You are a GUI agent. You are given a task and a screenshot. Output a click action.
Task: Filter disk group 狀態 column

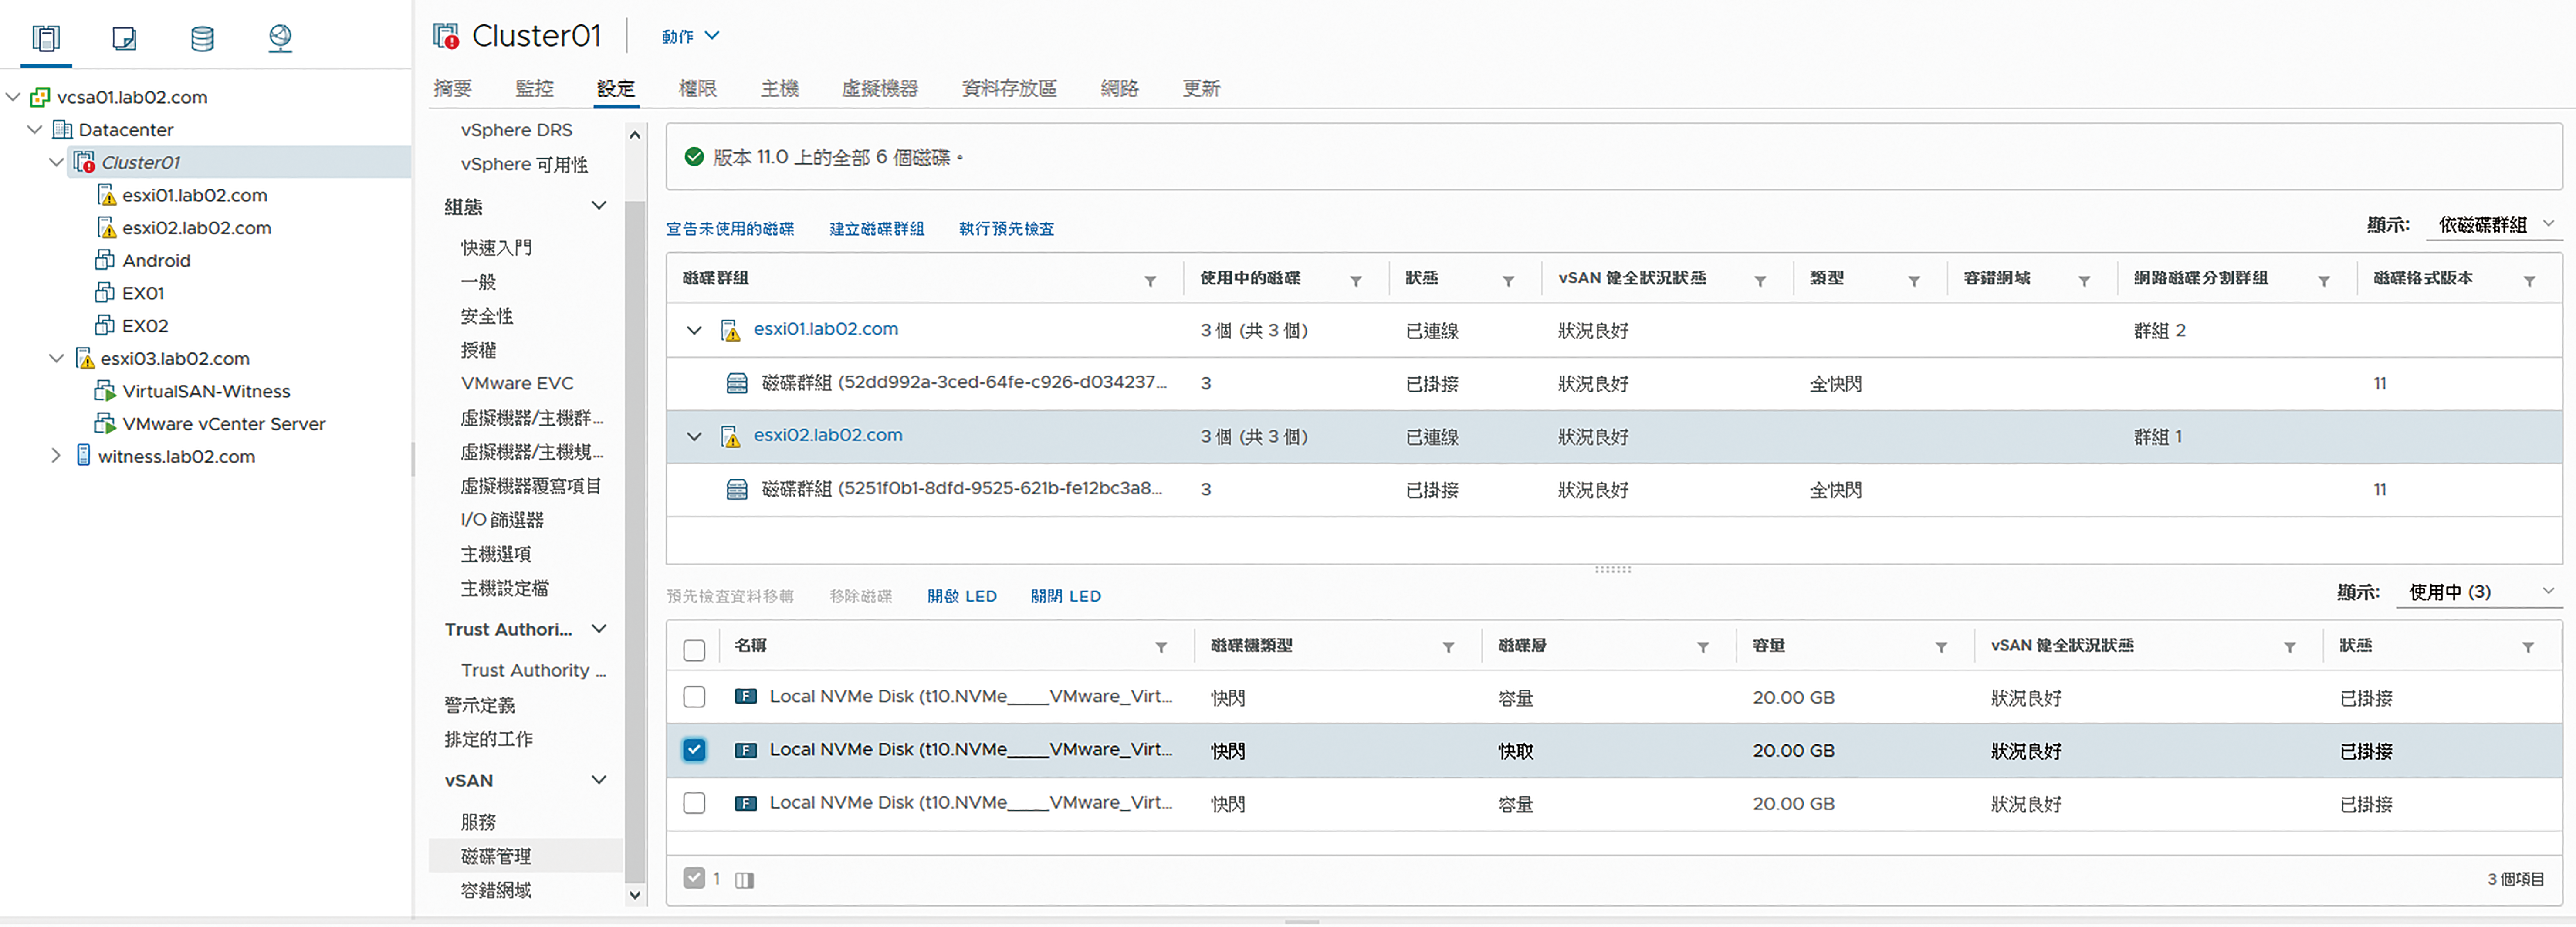pos(1508,281)
